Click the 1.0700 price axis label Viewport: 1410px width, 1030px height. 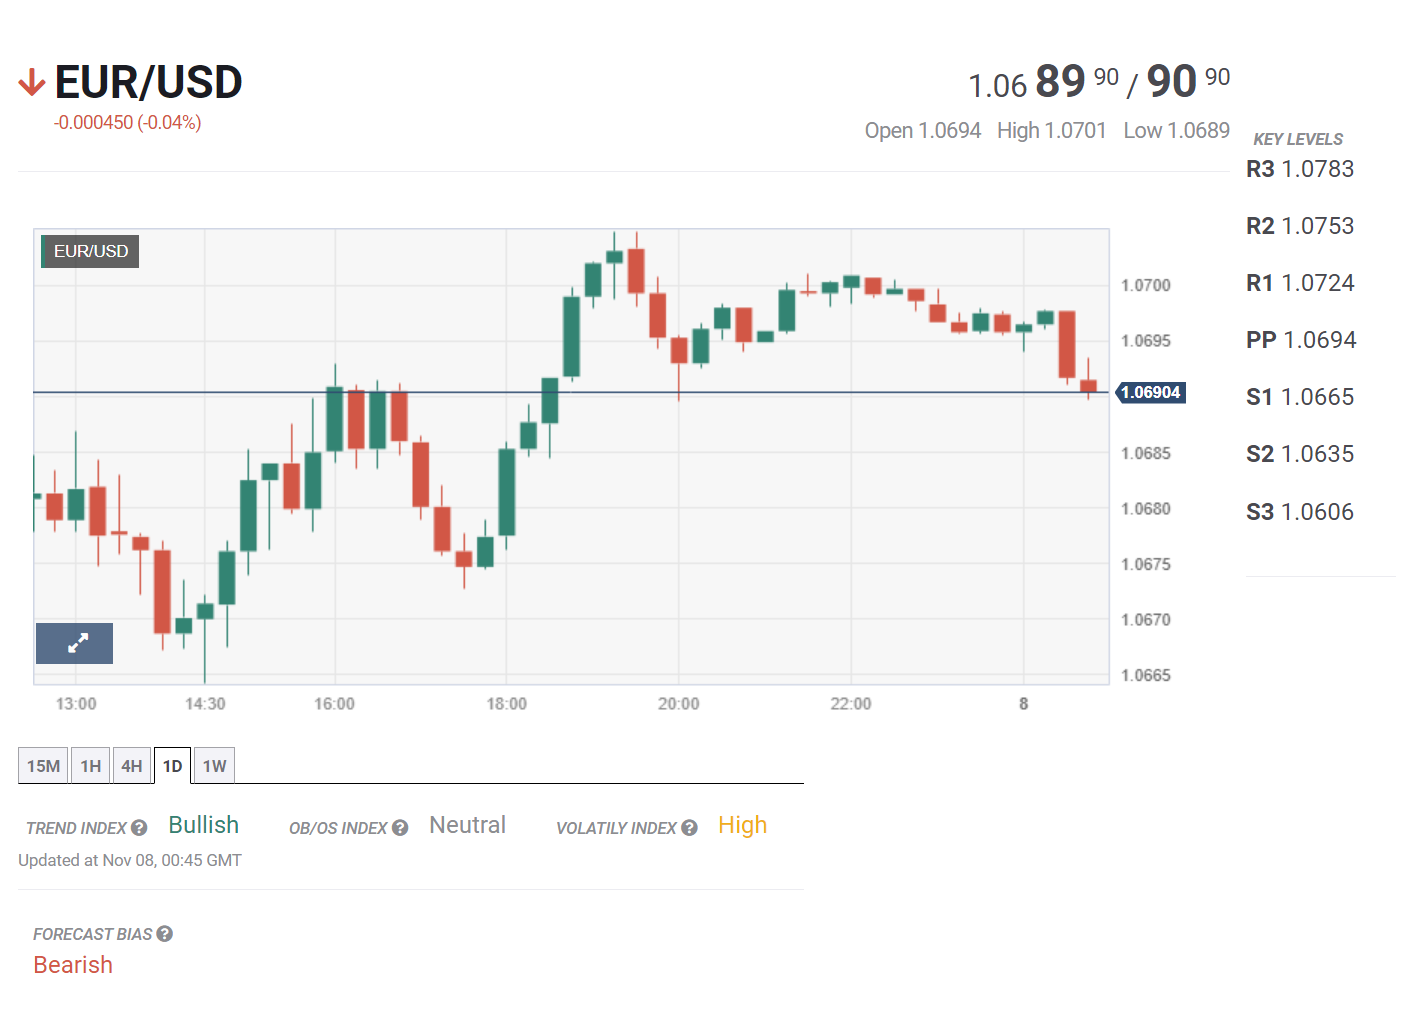coord(1146,286)
